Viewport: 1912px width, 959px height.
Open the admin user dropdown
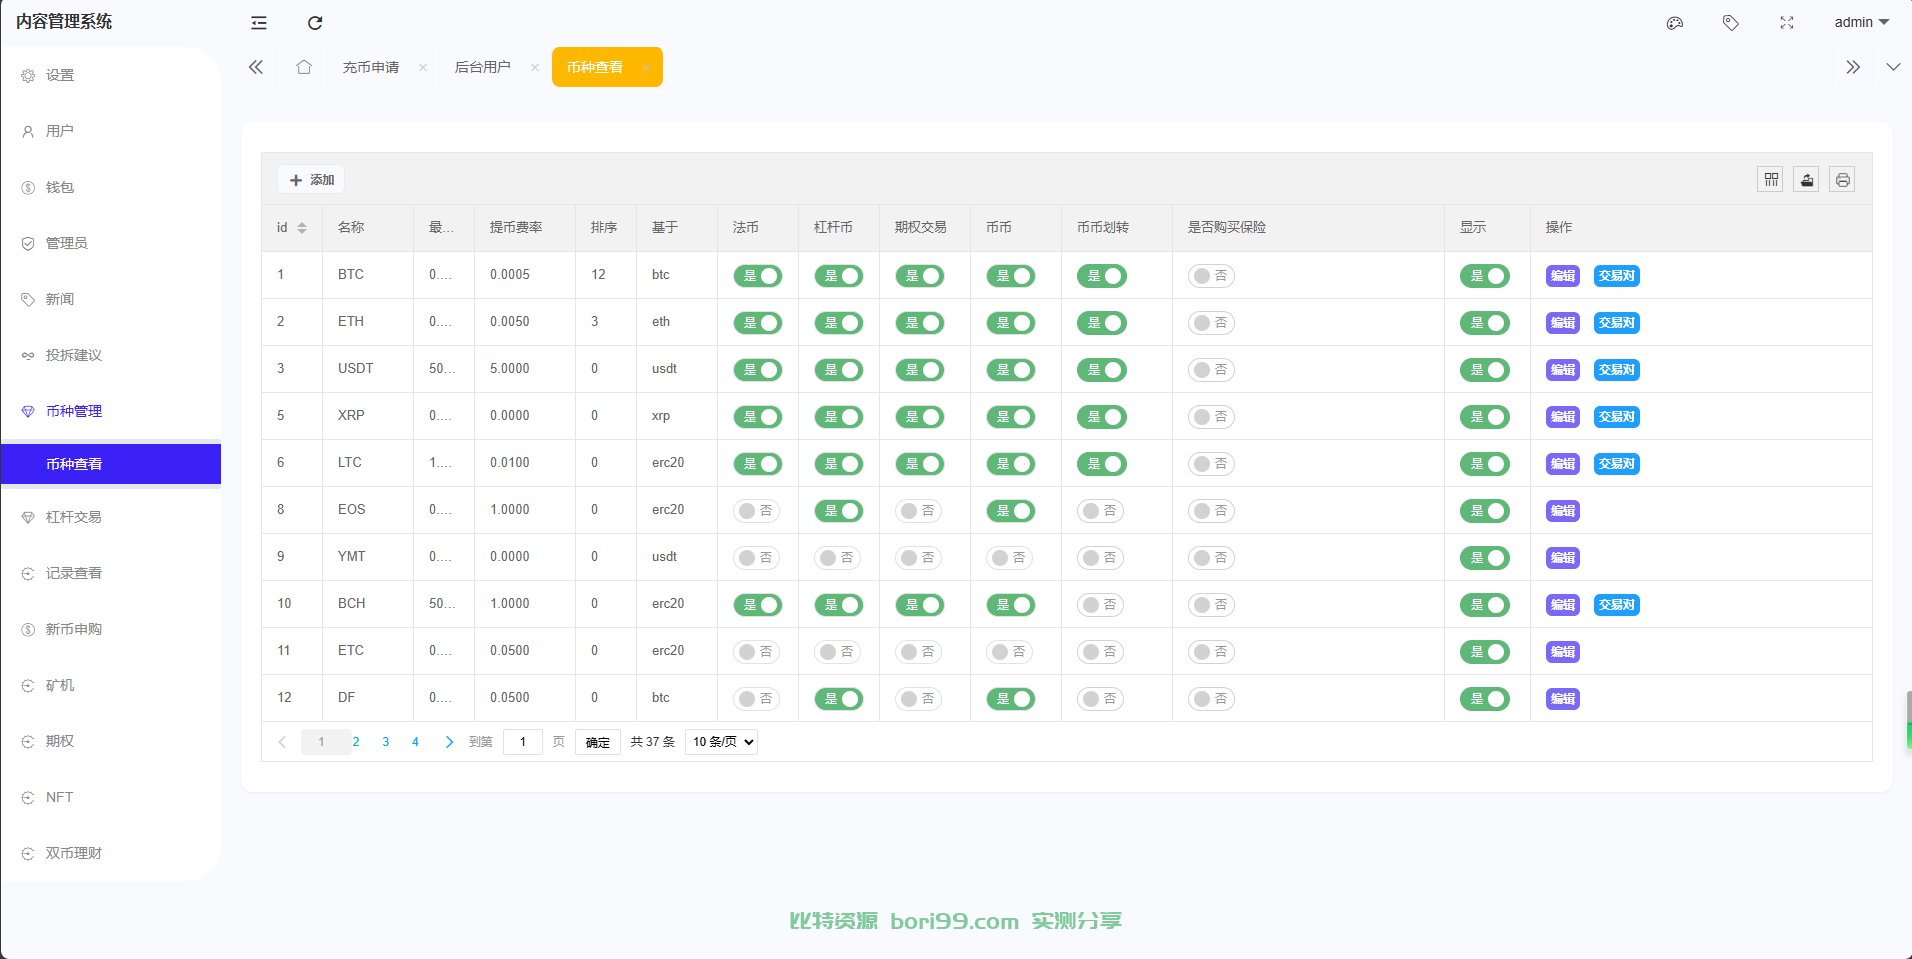(x=1861, y=22)
